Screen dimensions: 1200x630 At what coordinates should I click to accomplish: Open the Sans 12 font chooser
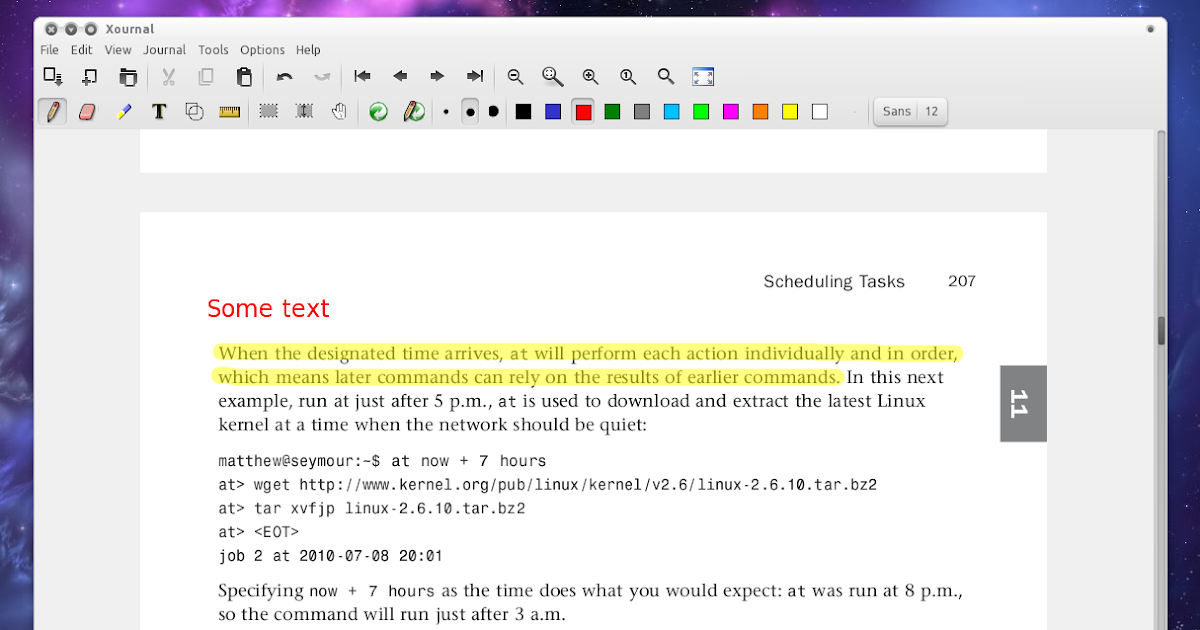click(x=910, y=112)
